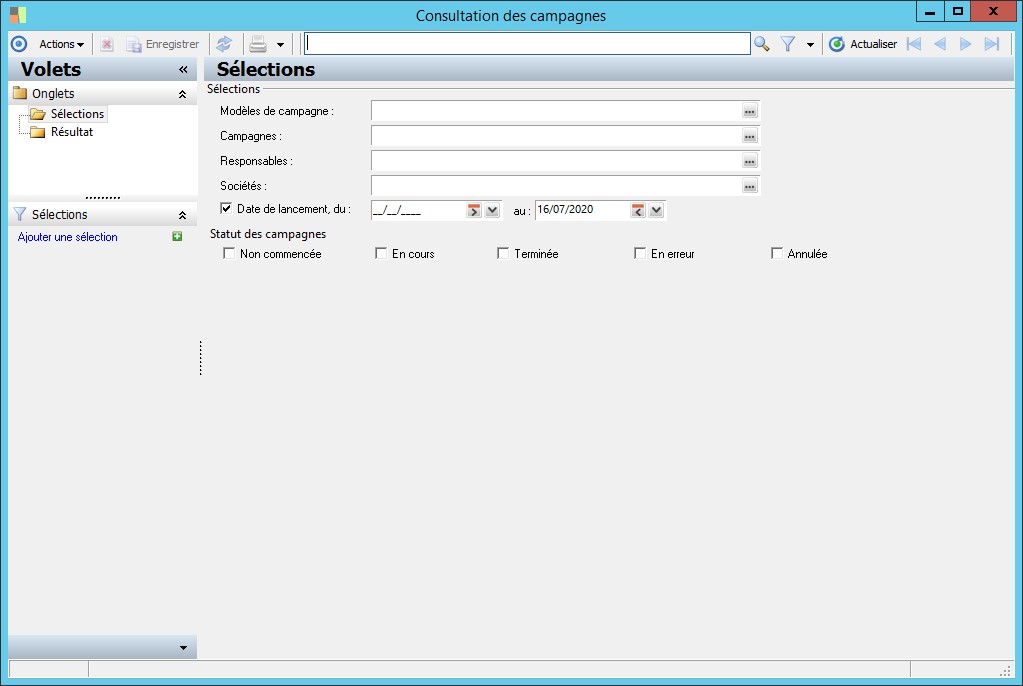Open Modèles de campagne browse button
This screenshot has height=686, width=1023.
click(x=750, y=112)
